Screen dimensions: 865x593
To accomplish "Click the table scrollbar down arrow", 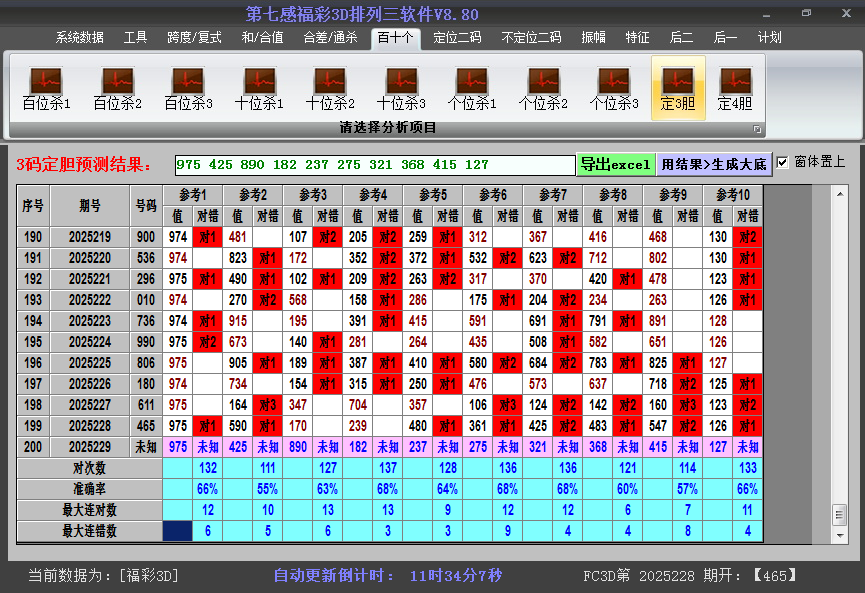I will point(839,532).
